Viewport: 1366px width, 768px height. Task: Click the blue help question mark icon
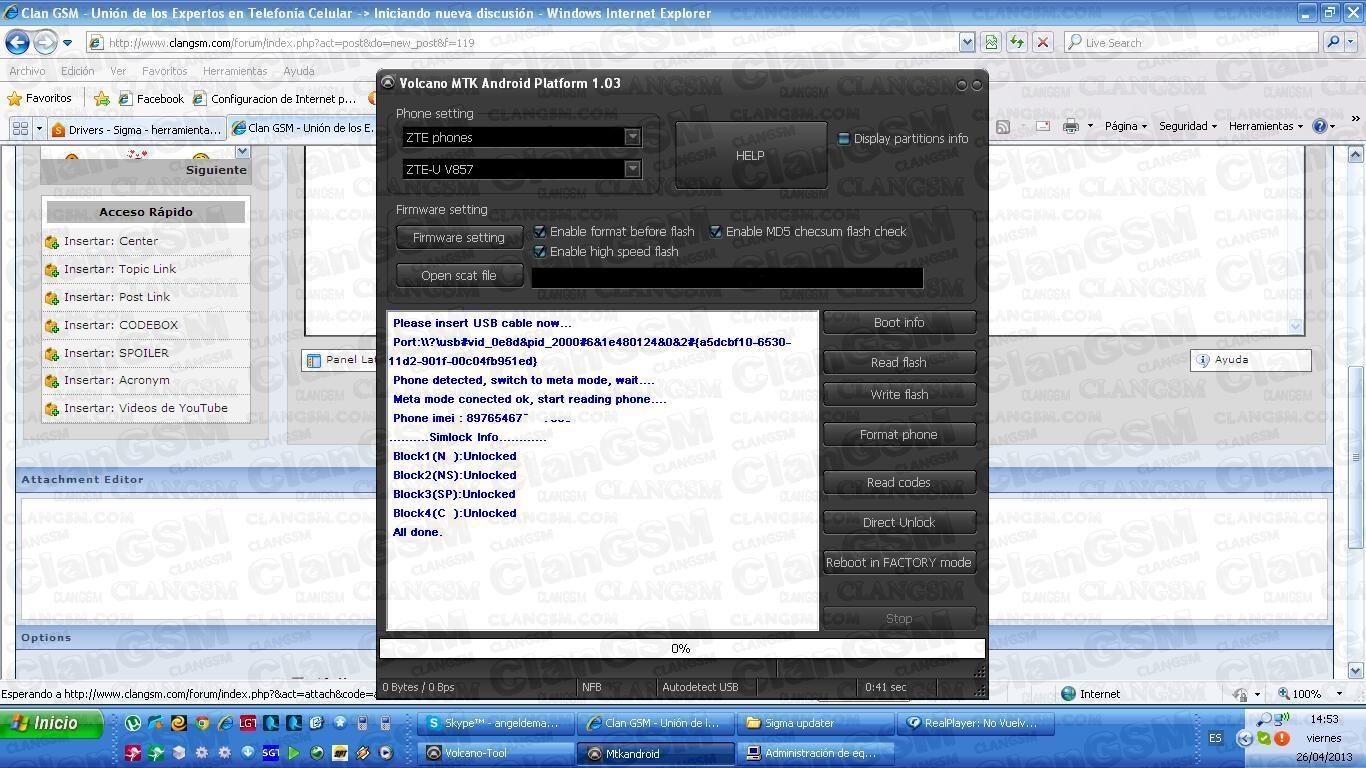(x=1318, y=126)
